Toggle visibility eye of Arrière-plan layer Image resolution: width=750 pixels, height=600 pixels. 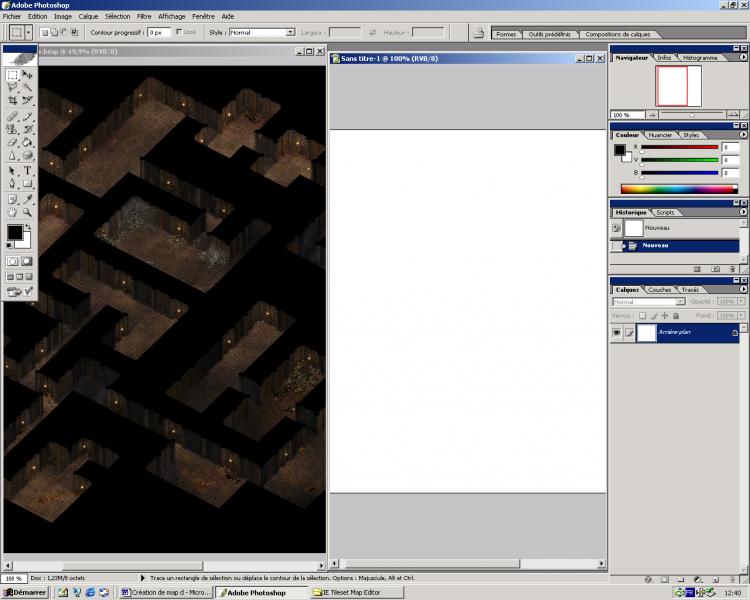point(617,333)
